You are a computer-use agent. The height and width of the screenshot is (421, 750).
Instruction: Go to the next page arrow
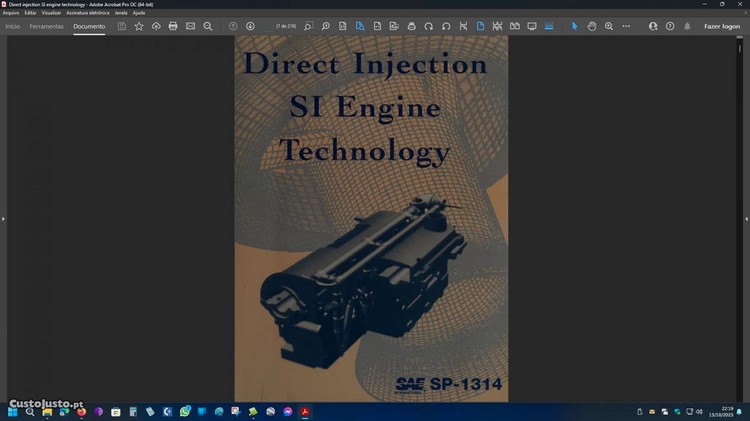(x=250, y=26)
